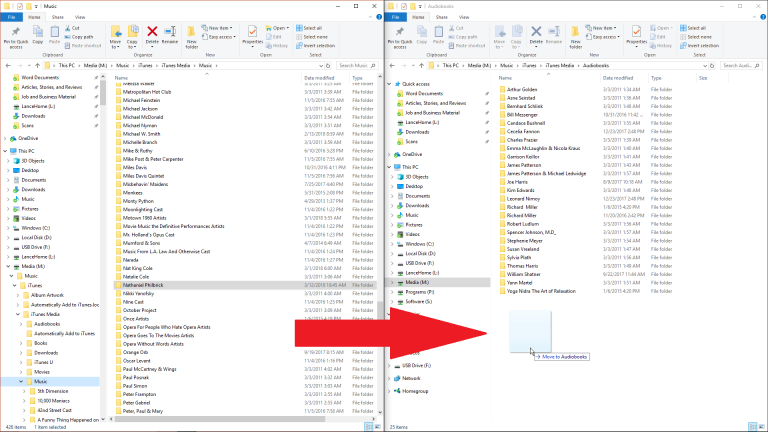Click Up arrow in Audiobooks window navigation
Image resolution: width=768 pixels, height=432 pixels.
(x=421, y=65)
